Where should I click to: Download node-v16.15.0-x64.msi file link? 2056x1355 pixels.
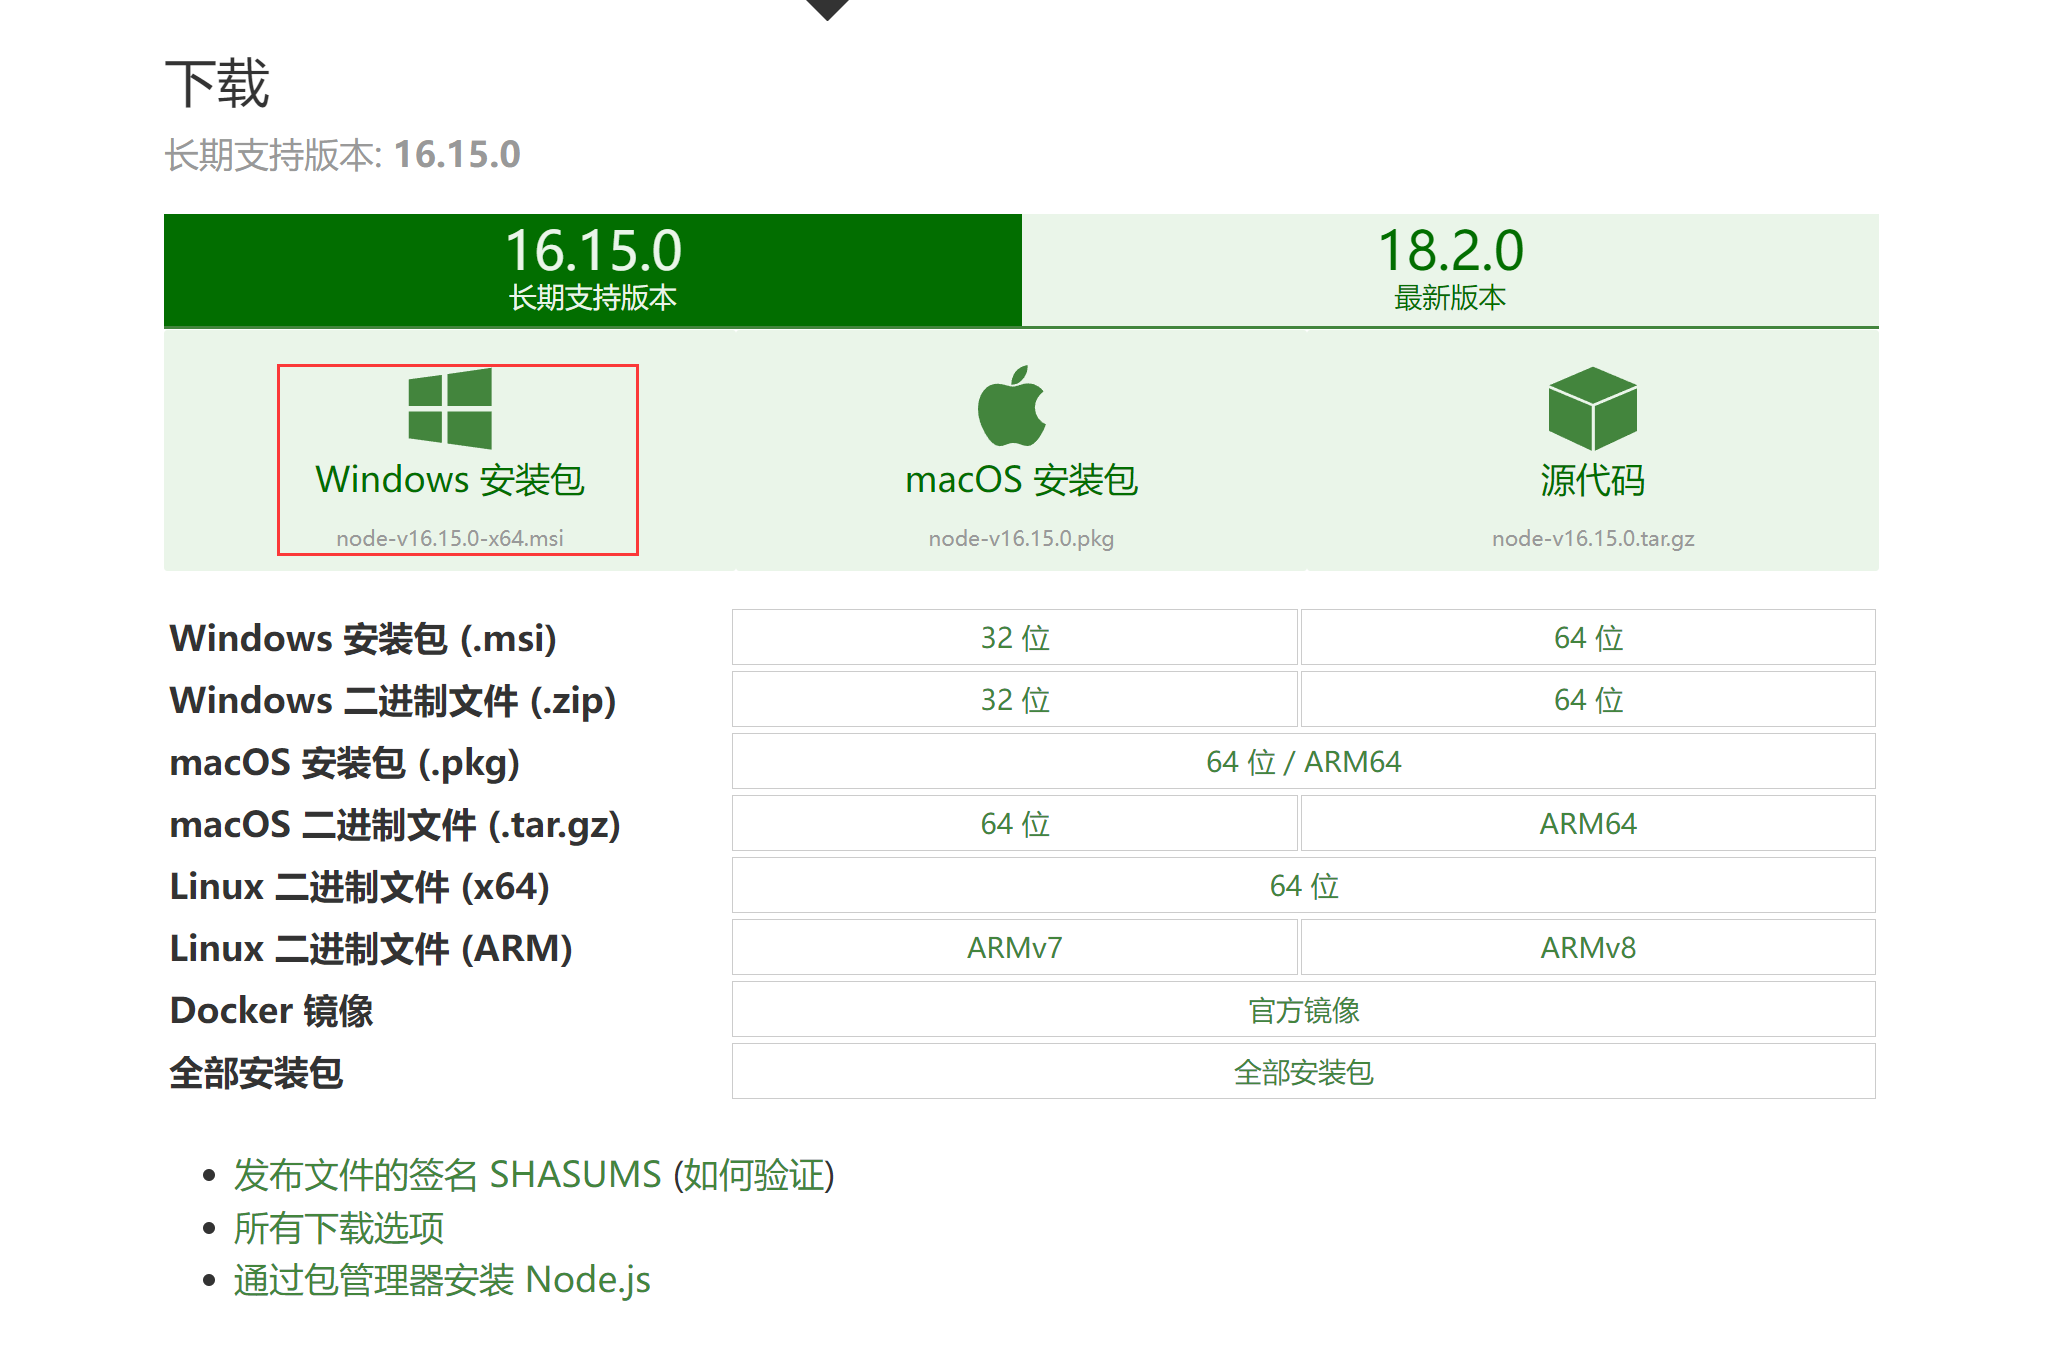450,538
